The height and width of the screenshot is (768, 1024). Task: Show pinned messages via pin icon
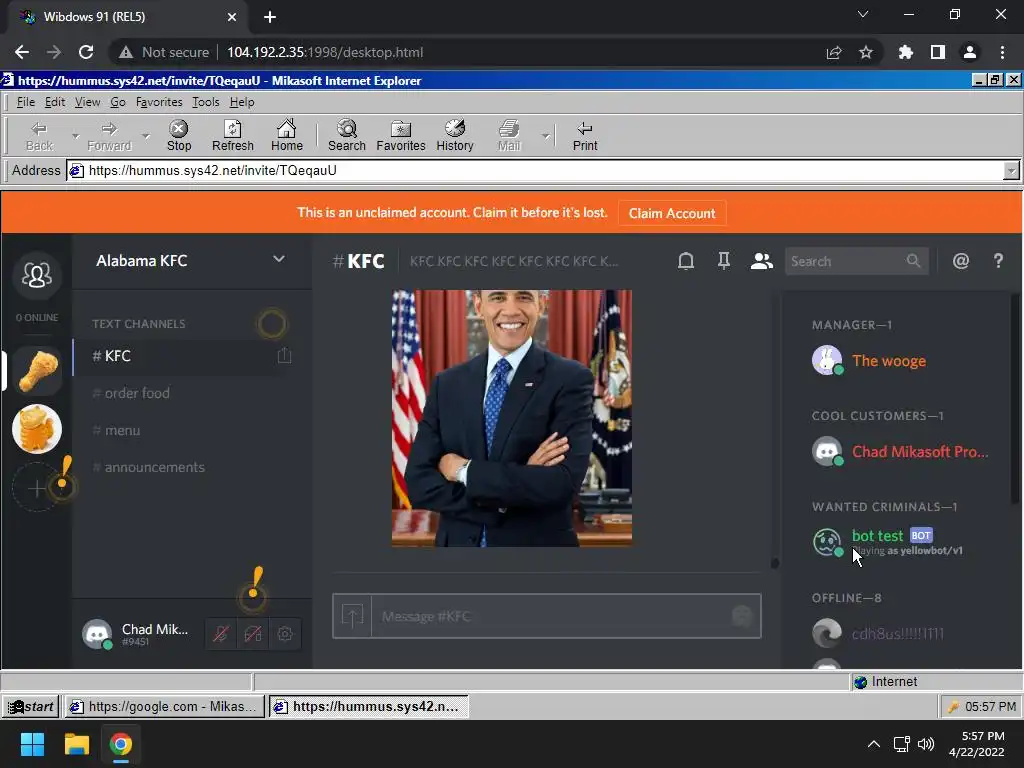724,261
